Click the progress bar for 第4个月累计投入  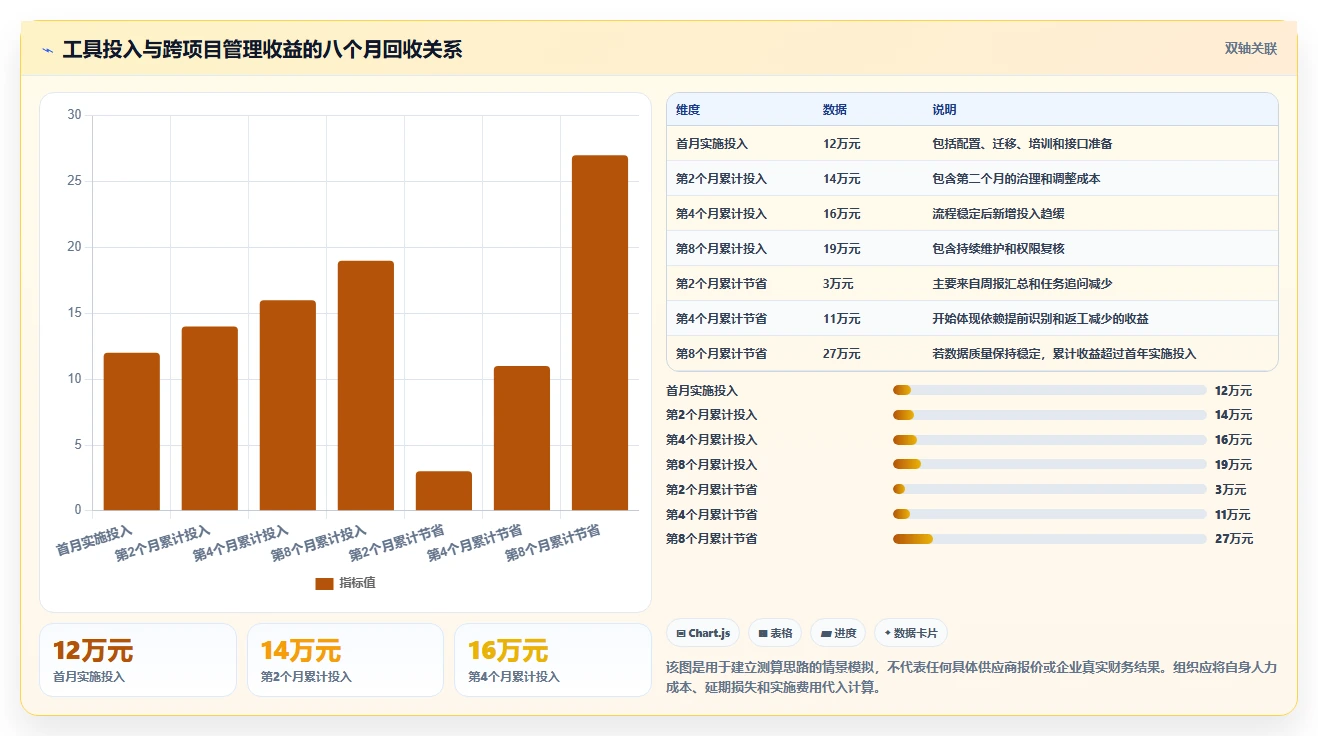click(1050, 440)
